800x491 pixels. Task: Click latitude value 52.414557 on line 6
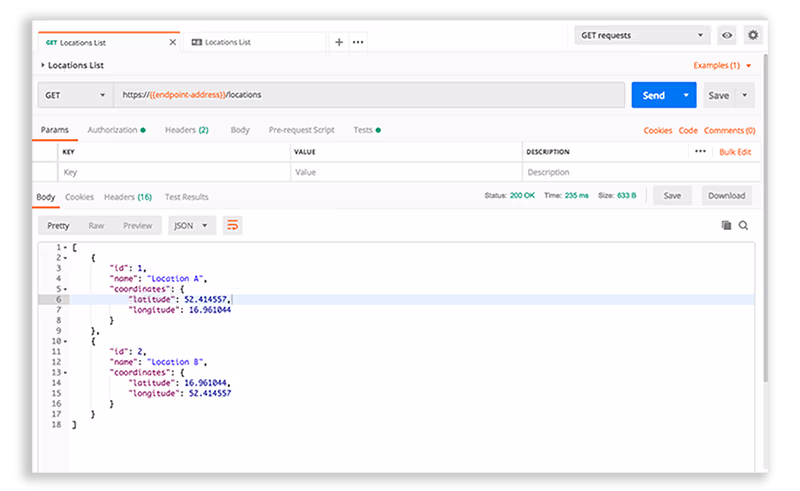coord(206,300)
